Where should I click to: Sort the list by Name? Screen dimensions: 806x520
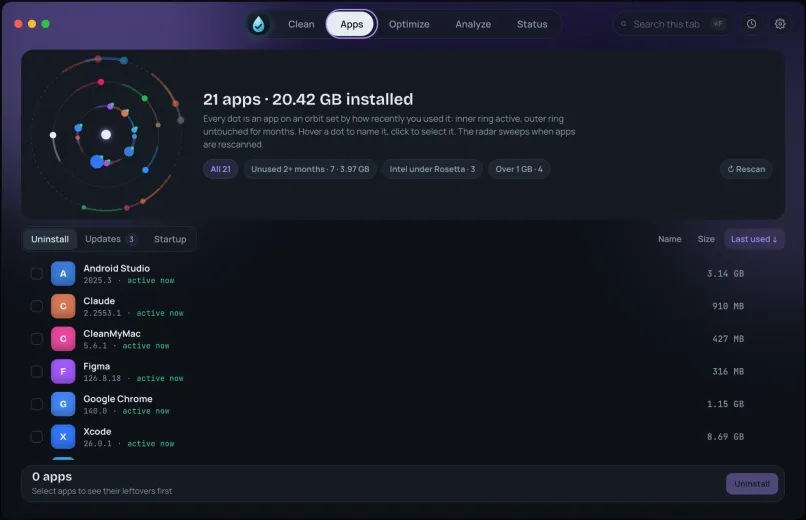(669, 239)
